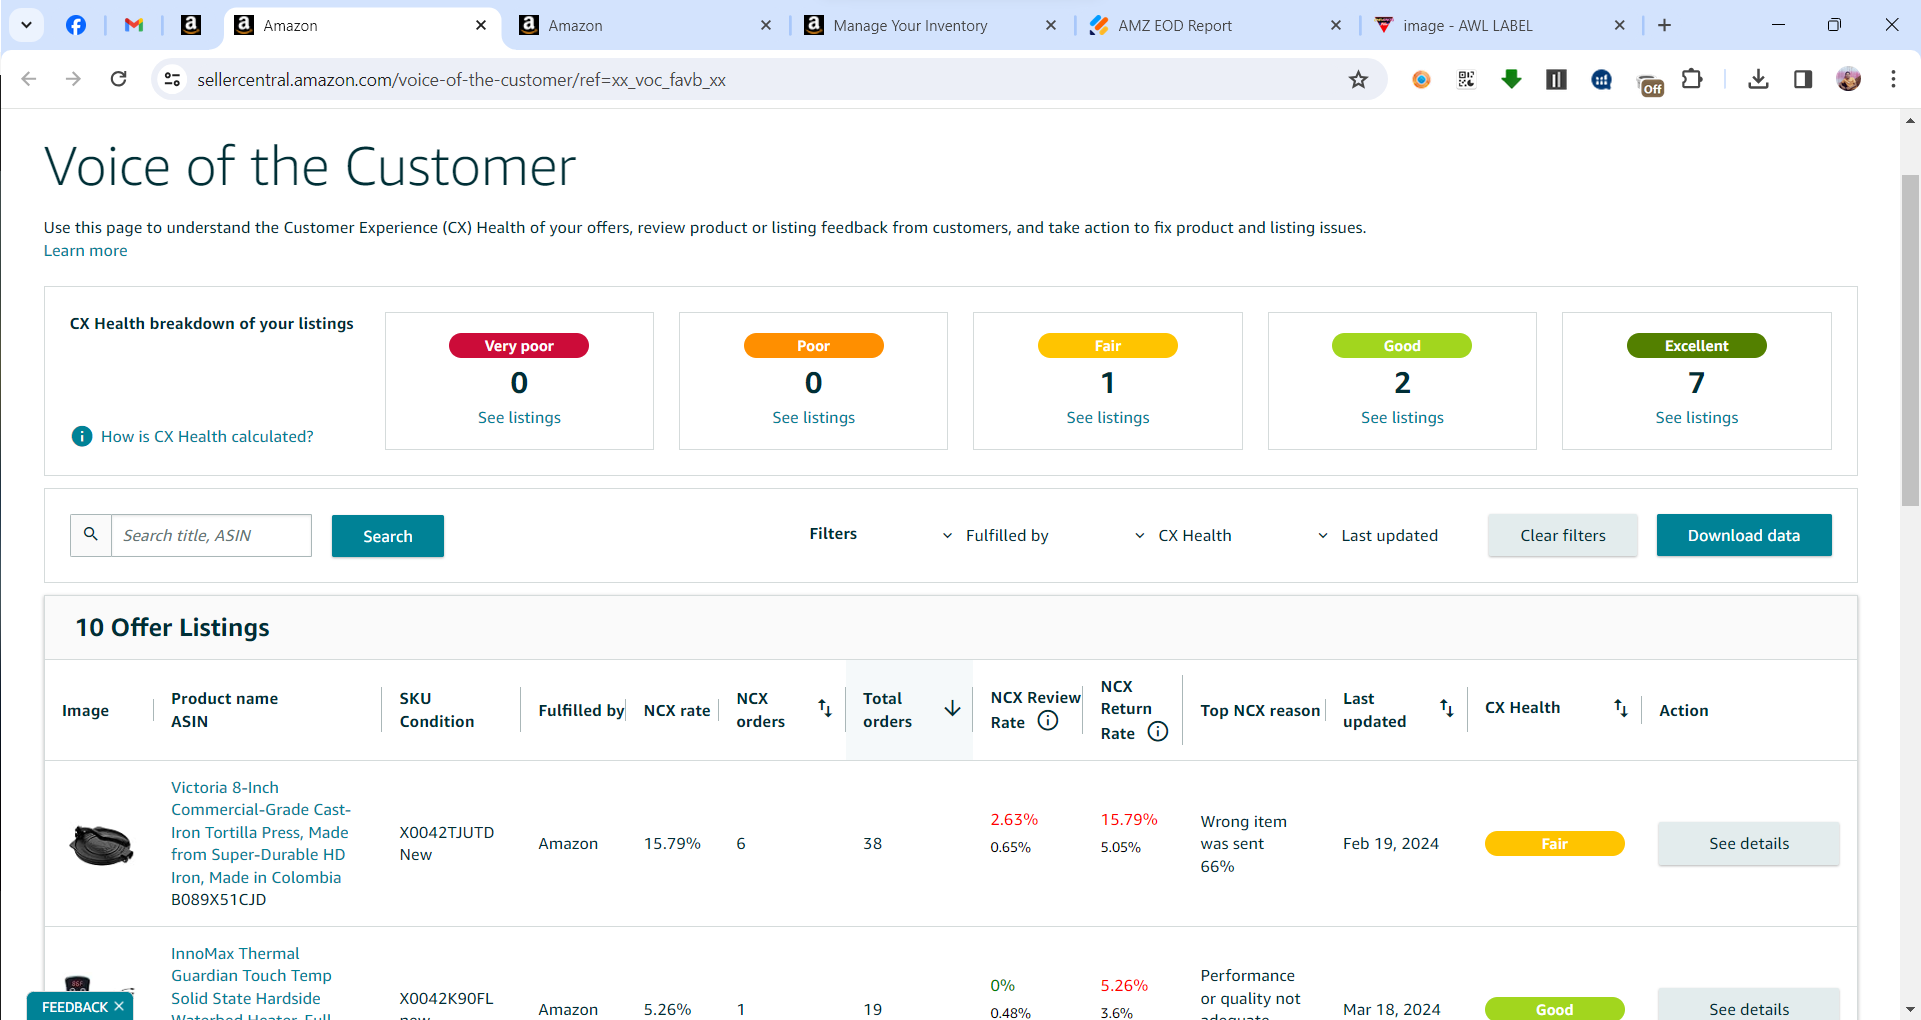Download the listings data
The width and height of the screenshot is (1921, 1020).
1744,535
